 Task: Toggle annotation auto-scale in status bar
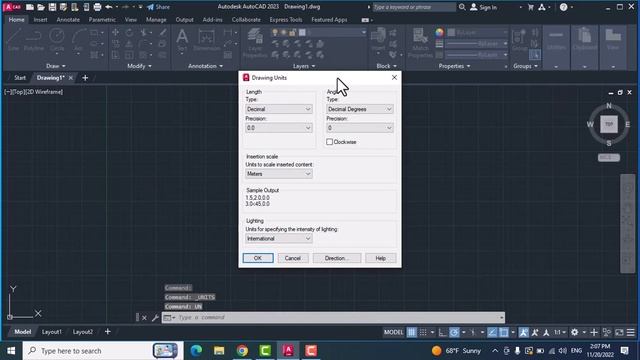(x=535, y=332)
